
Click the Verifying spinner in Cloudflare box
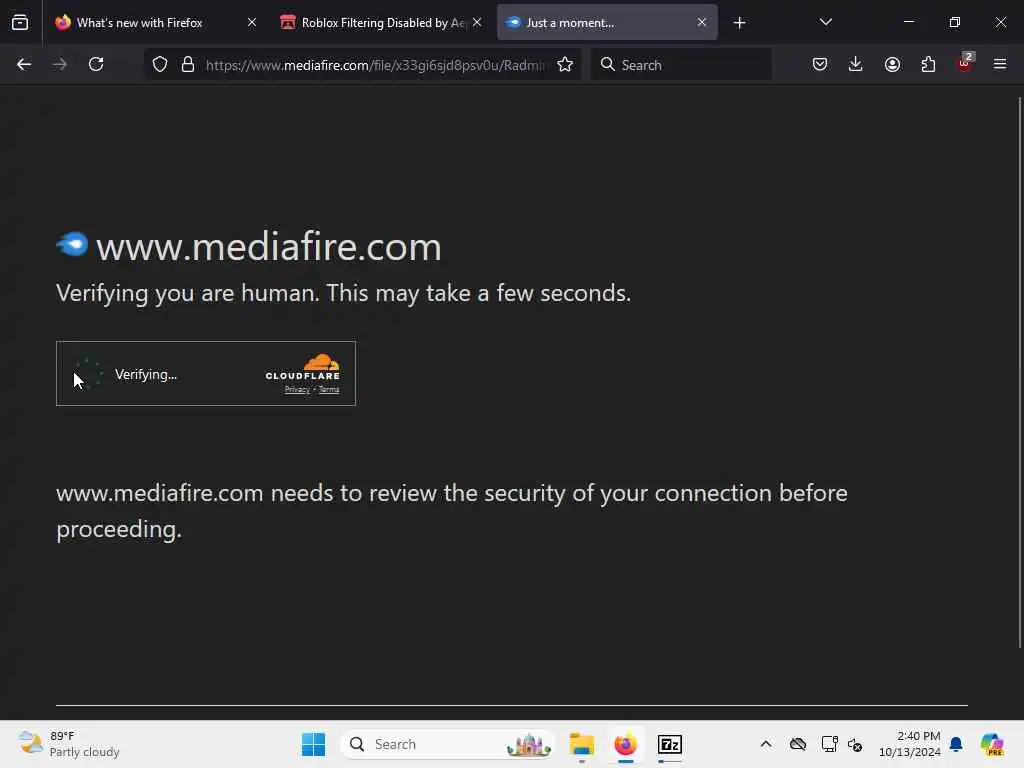coord(86,374)
